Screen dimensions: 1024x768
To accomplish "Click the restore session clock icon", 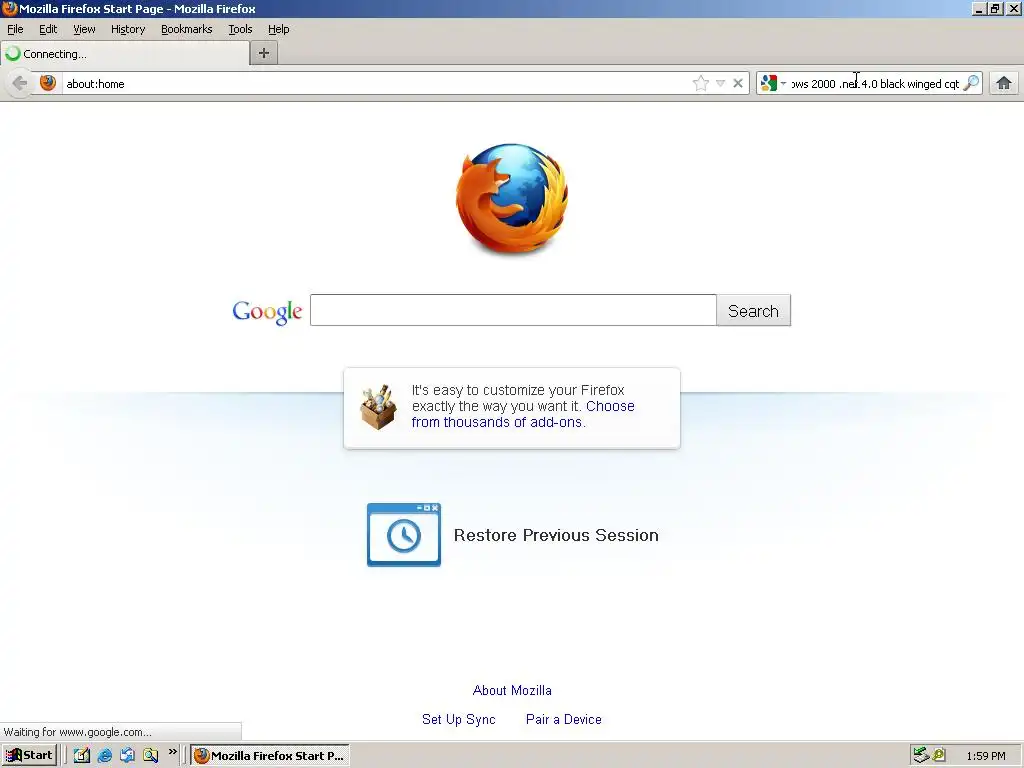I will tap(404, 536).
